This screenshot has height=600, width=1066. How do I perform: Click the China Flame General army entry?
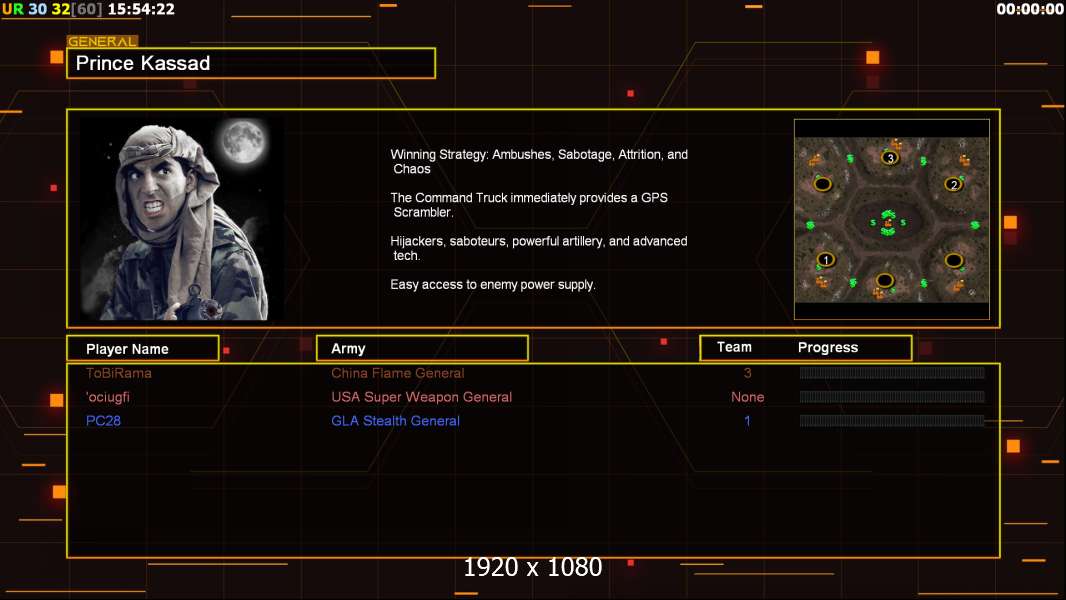pos(398,373)
